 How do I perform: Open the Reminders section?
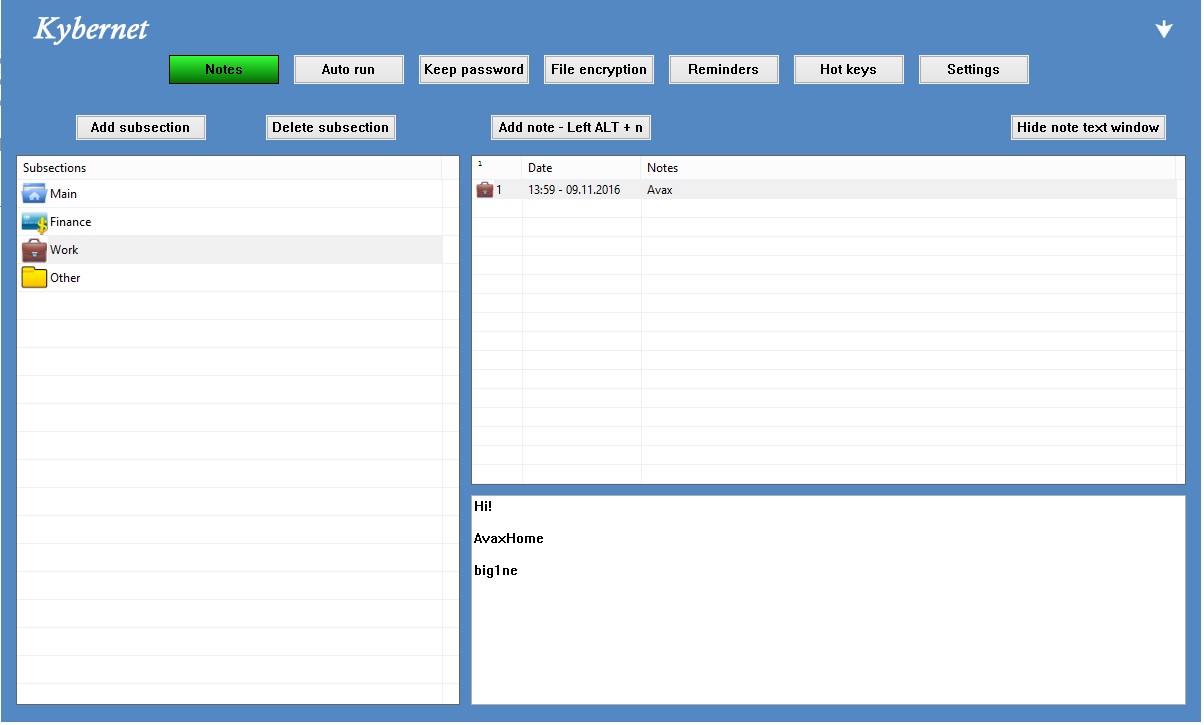click(x=723, y=70)
